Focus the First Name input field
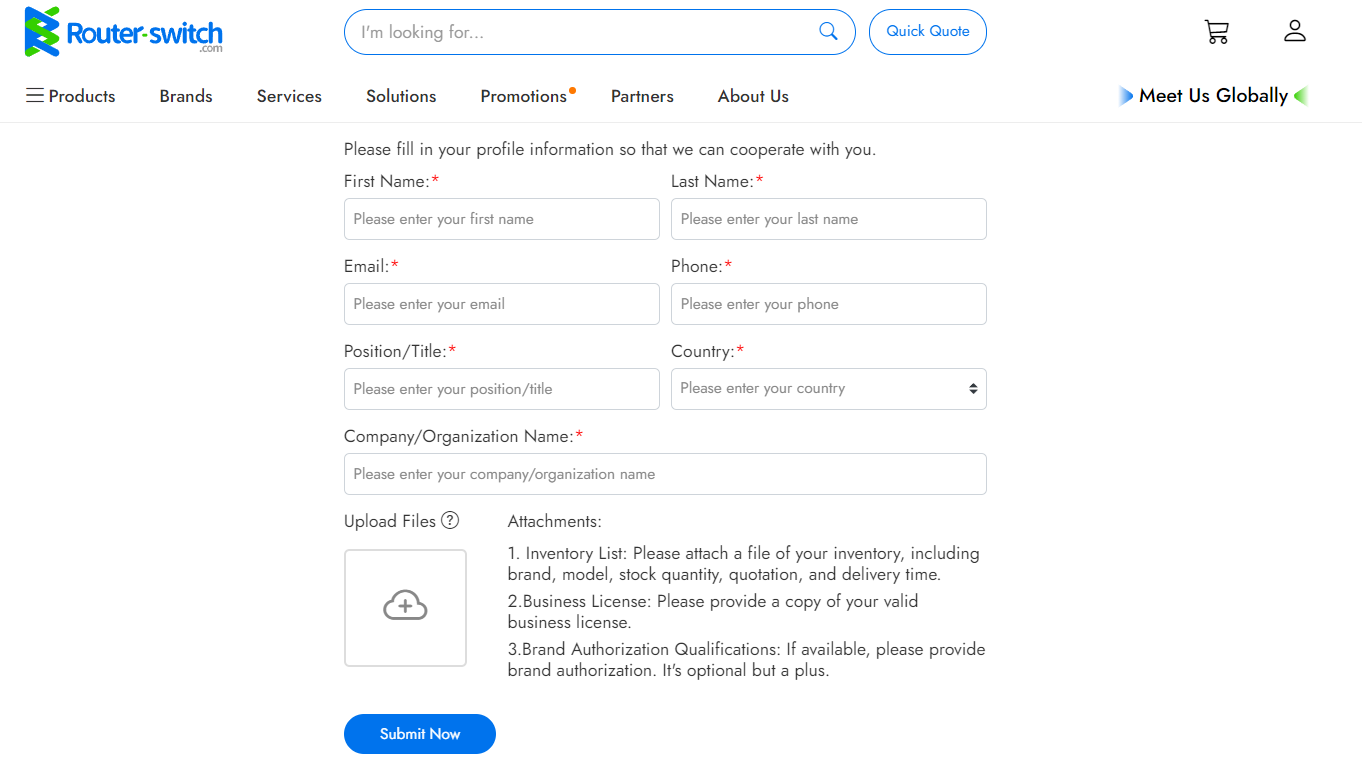Screen dimensions: 1362x769 [x=501, y=219]
